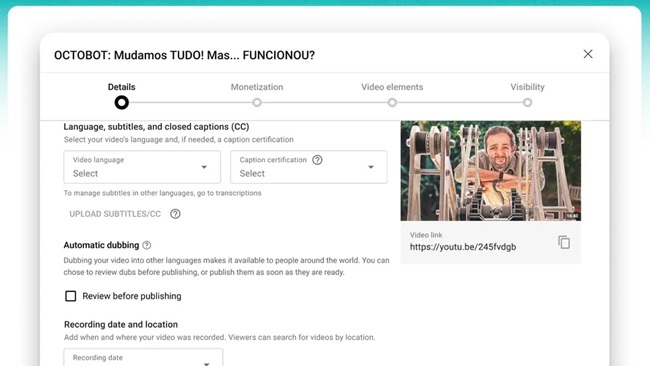
Task: Click the Video elements step circle marker
Action: click(392, 102)
